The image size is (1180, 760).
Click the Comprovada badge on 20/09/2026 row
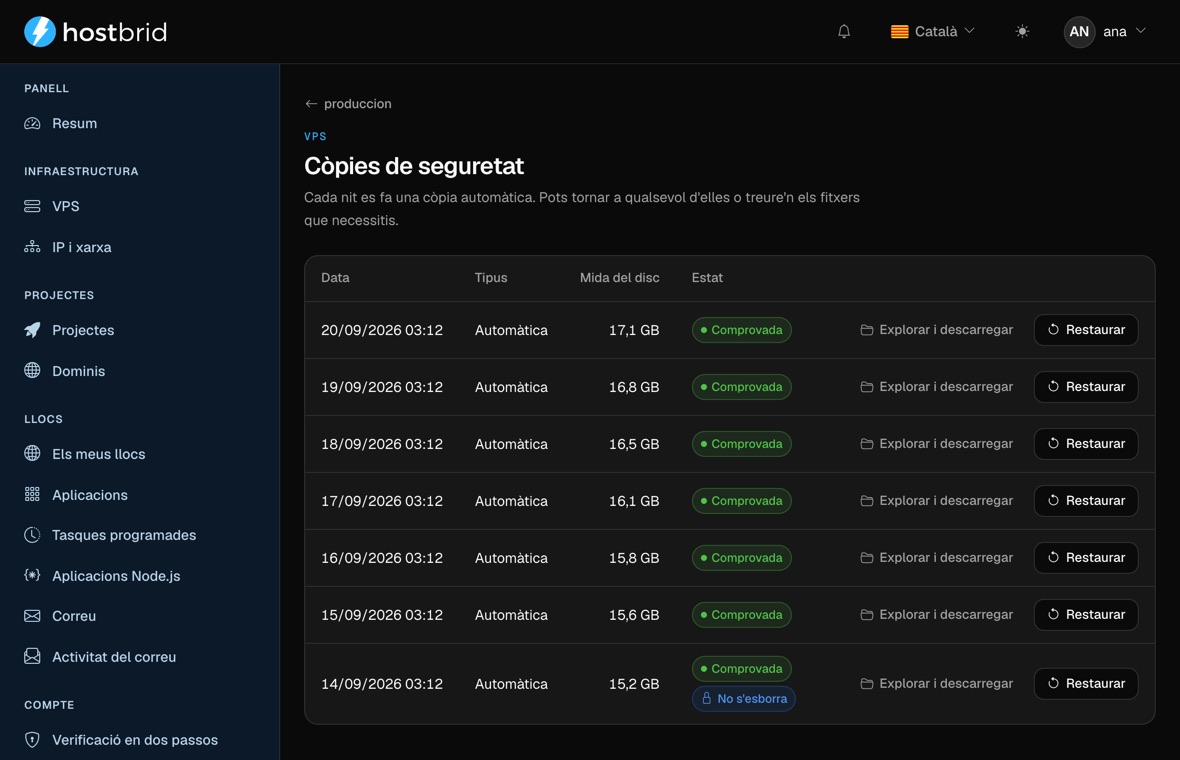click(x=741, y=330)
